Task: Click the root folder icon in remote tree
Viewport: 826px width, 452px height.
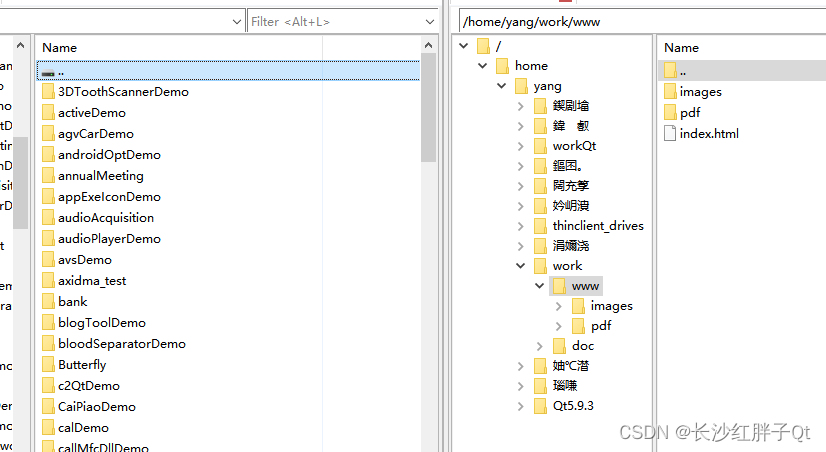Action: pyautogui.click(x=484, y=46)
